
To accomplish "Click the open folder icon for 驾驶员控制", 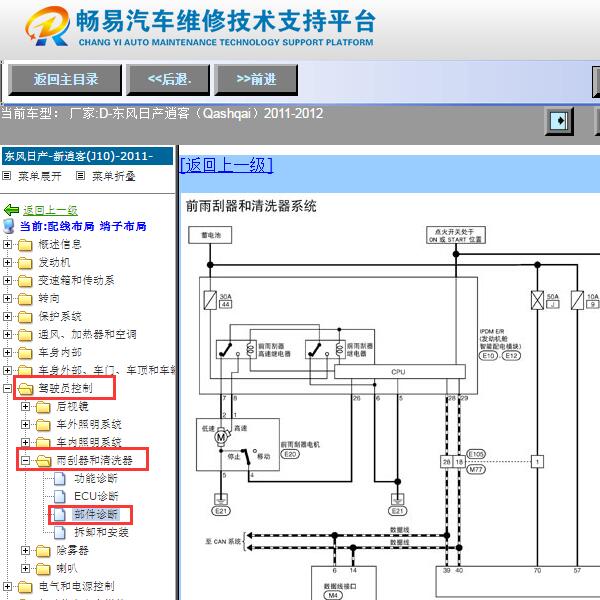I will (x=26, y=389).
